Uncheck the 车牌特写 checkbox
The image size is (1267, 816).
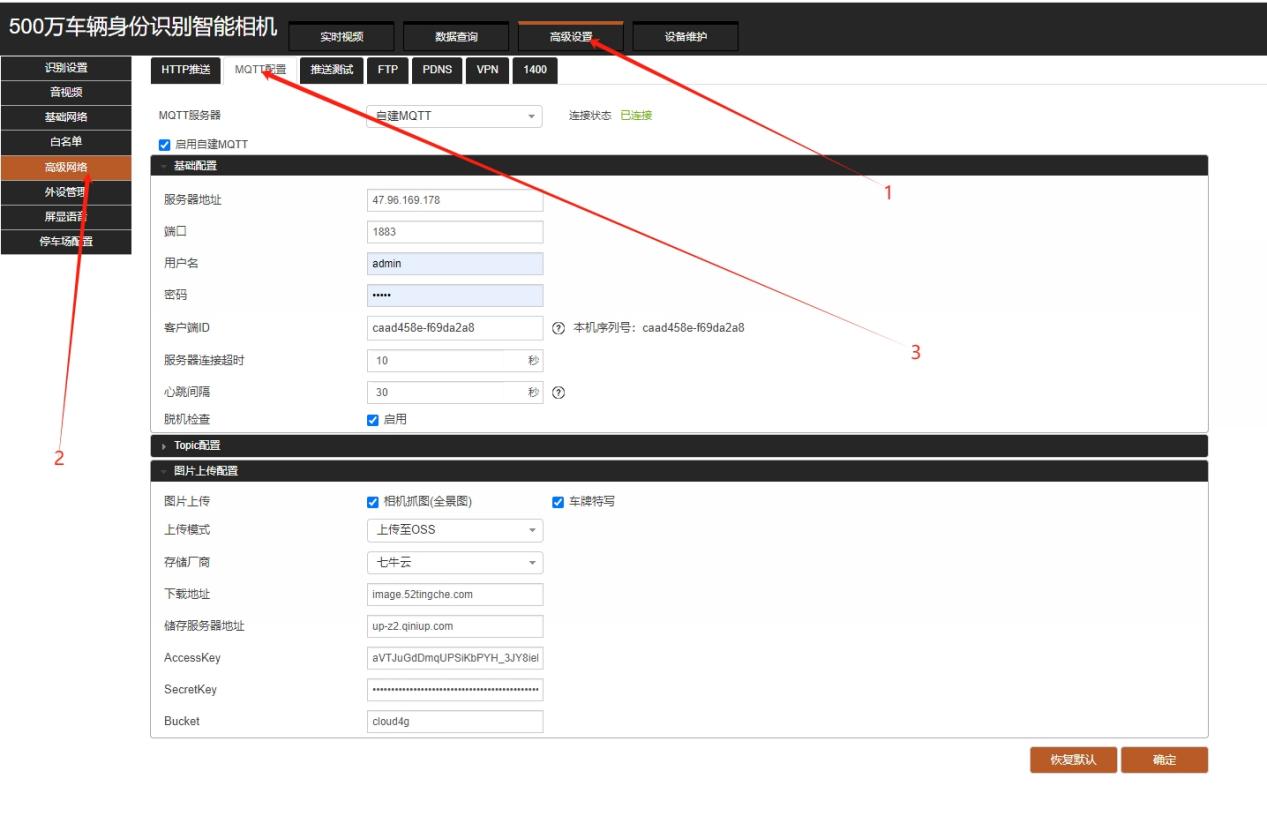click(559, 502)
